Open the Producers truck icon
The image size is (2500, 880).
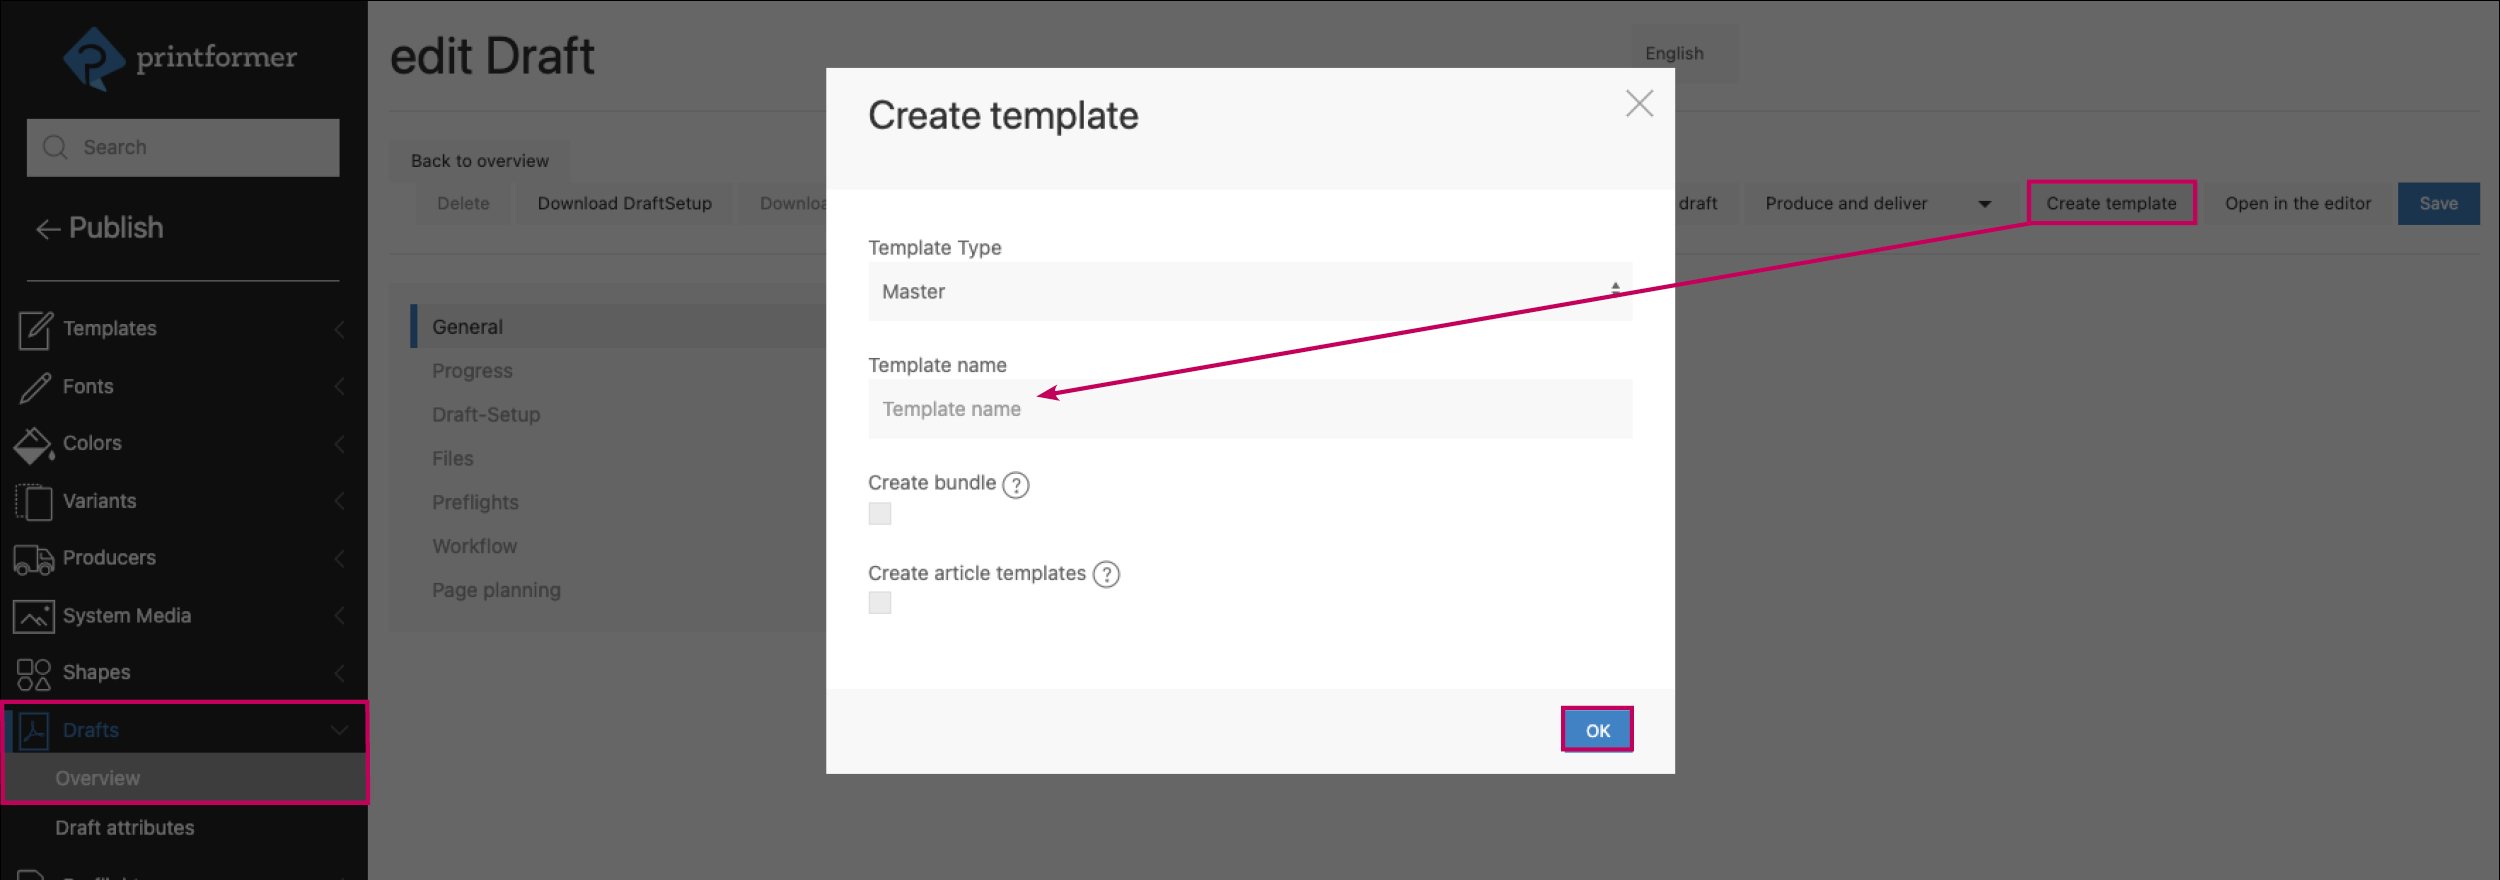point(33,558)
